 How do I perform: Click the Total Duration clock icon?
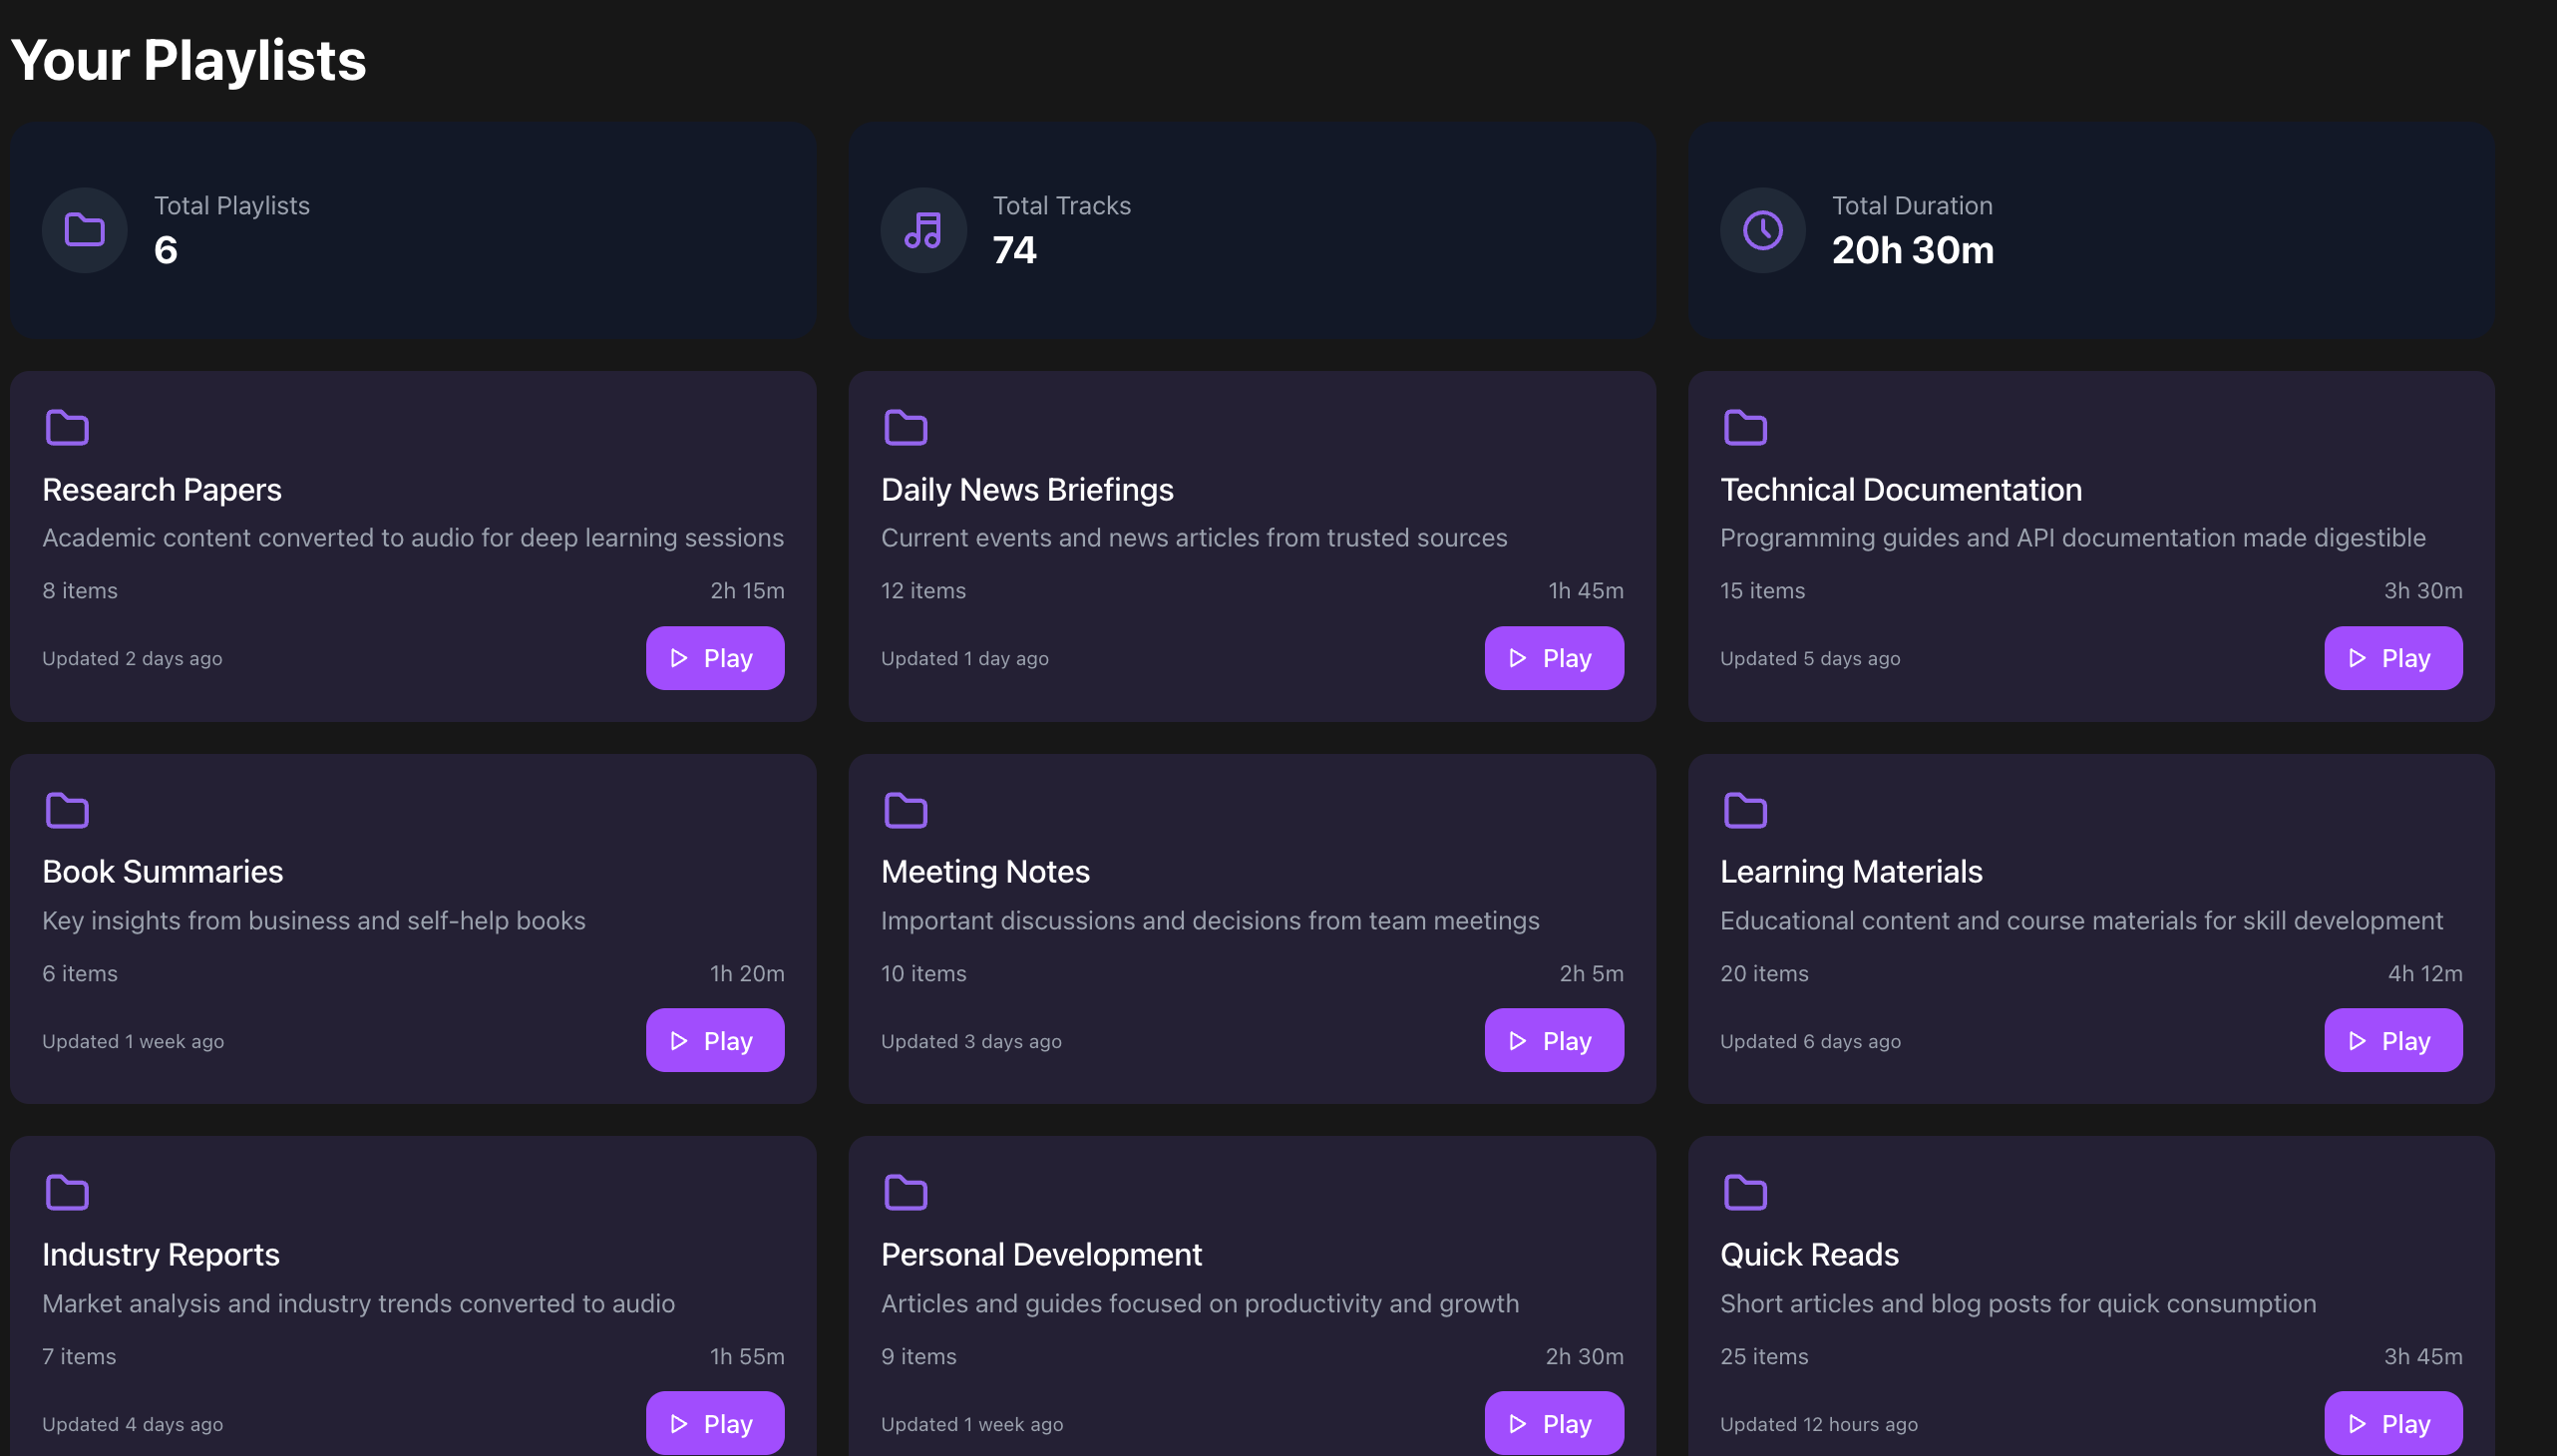1762,230
